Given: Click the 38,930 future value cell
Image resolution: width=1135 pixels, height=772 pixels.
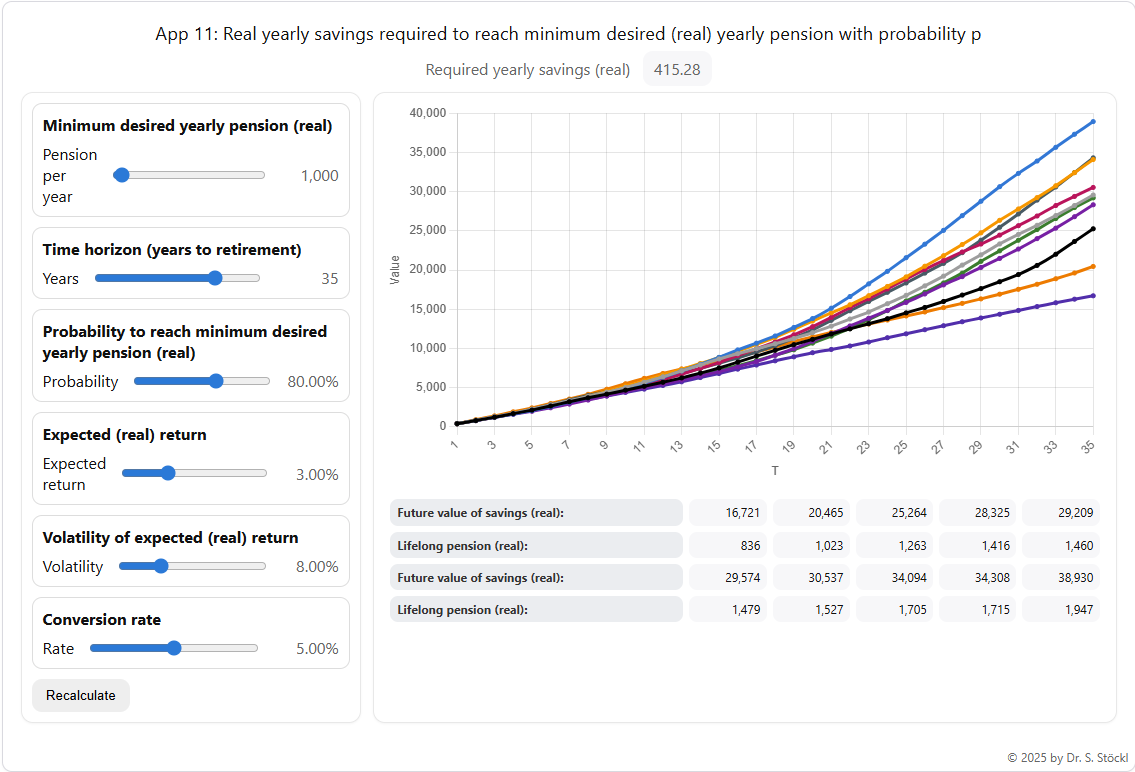Looking at the screenshot, I should (1060, 577).
